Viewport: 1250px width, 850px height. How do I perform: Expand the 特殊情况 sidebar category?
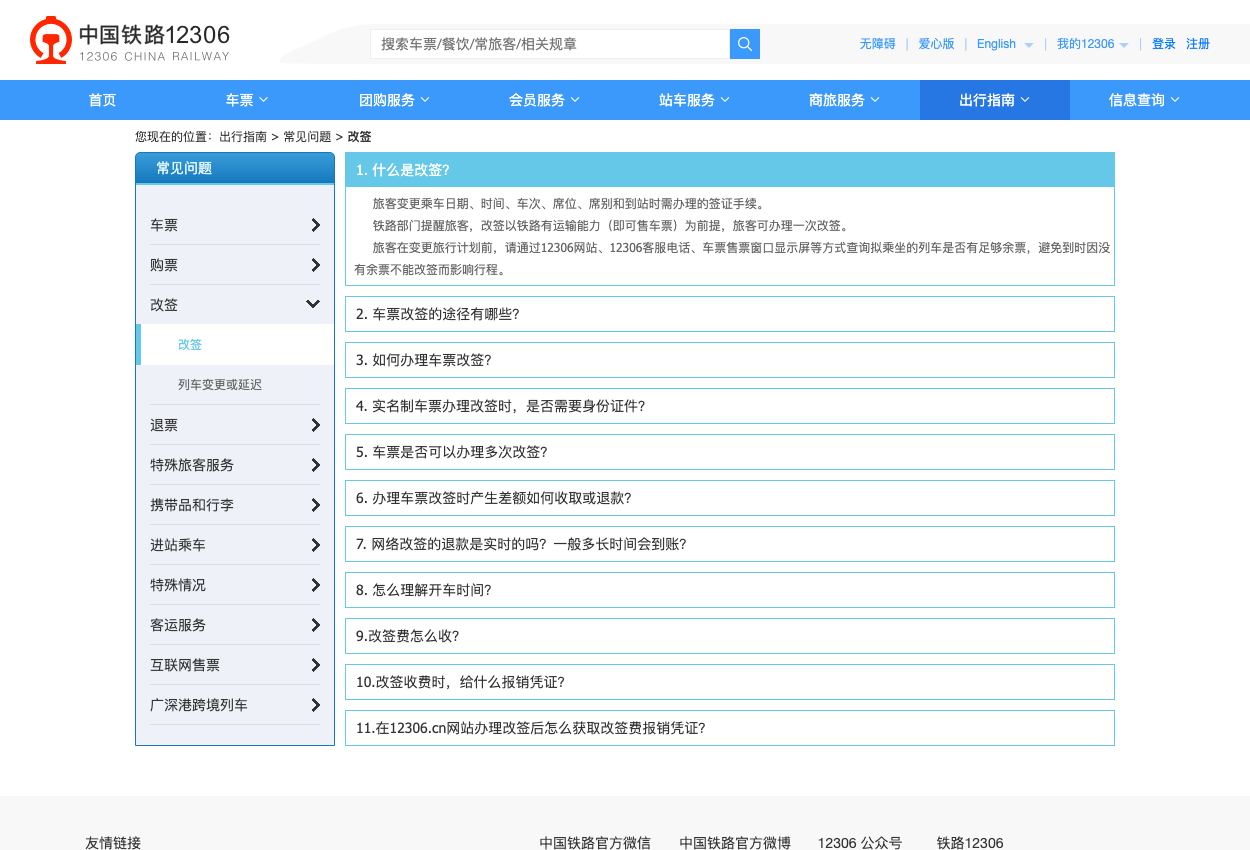[235, 585]
